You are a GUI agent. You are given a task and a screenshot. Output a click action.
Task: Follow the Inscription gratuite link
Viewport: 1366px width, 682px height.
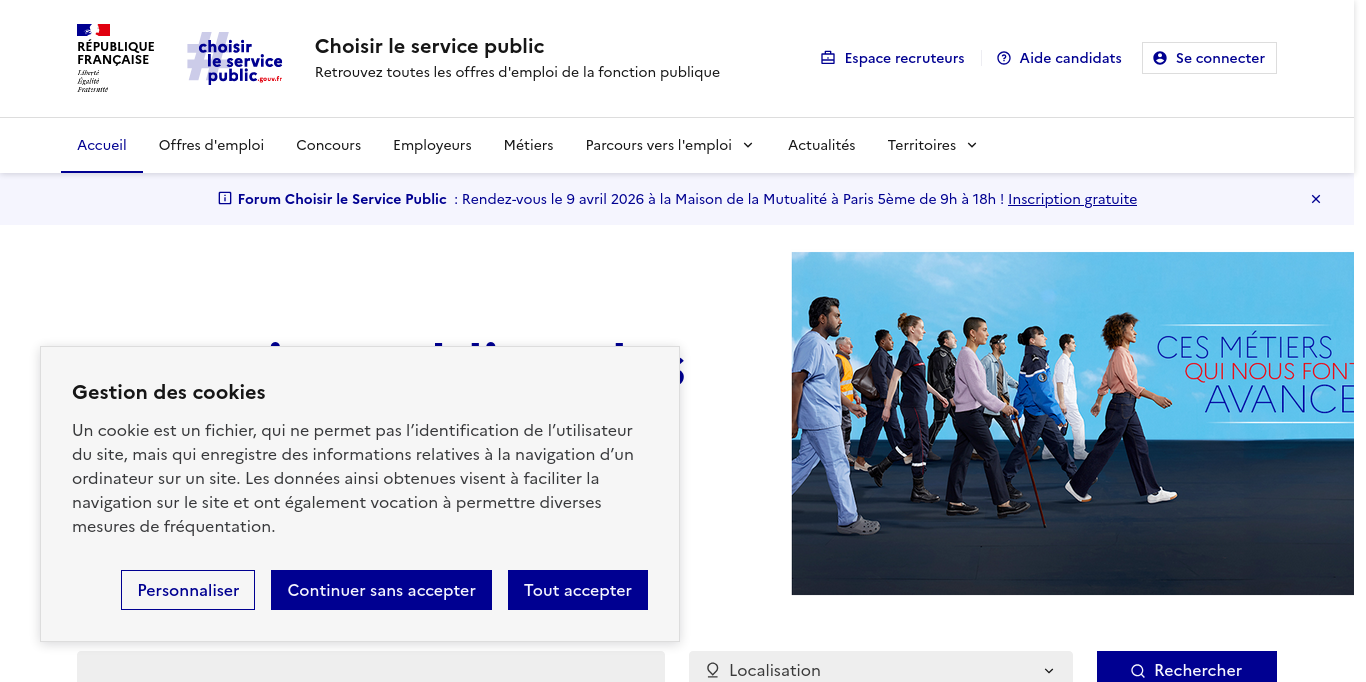tap(1072, 199)
